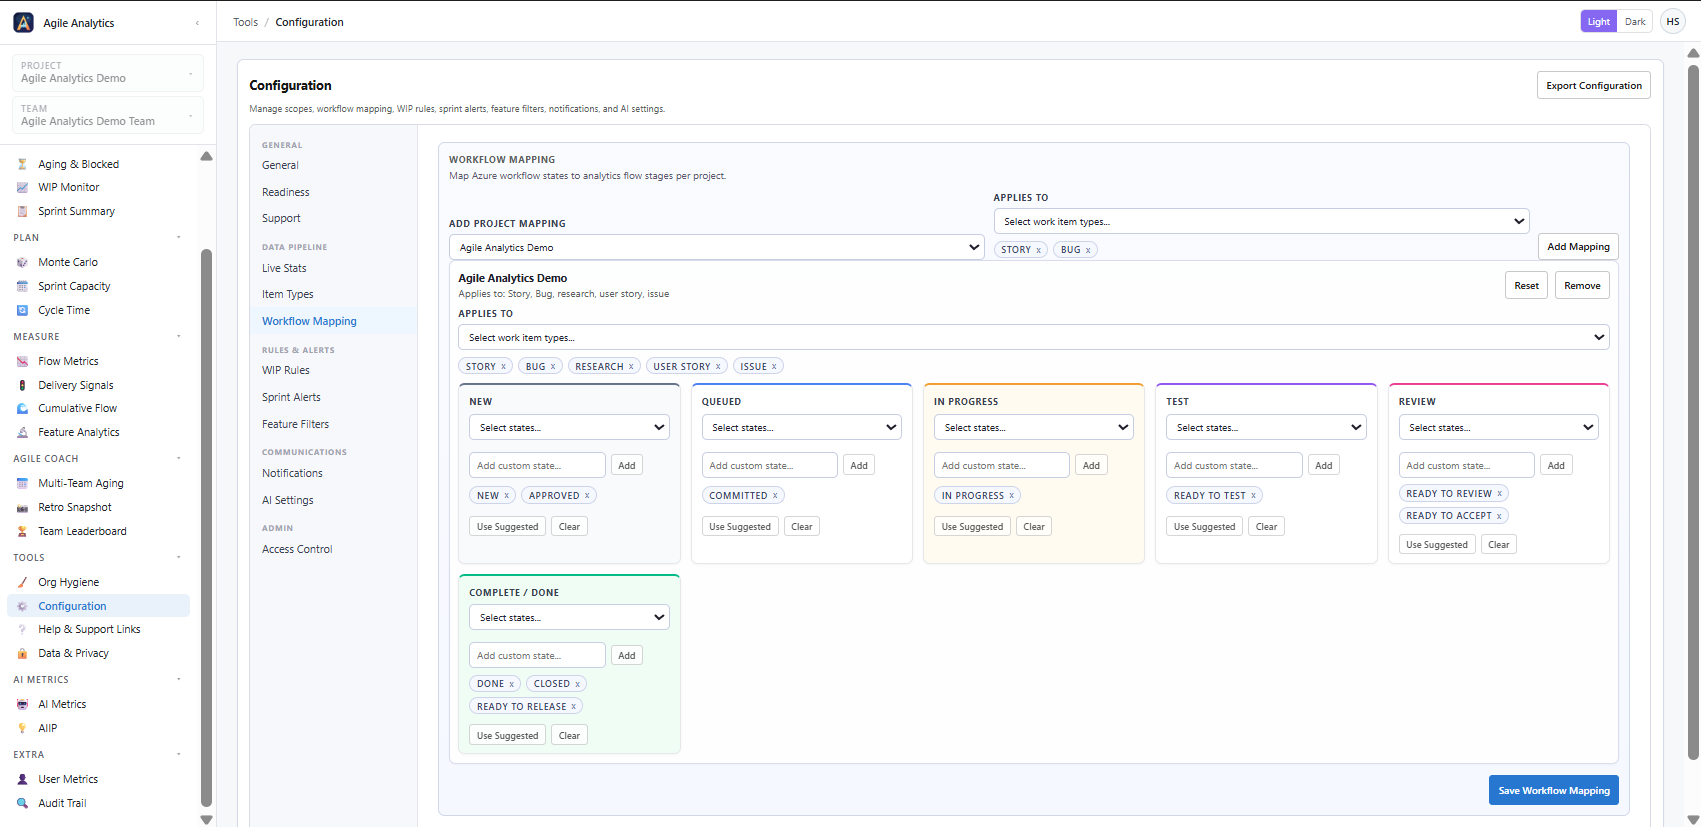Remove the ISSUE work item chip
The image size is (1701, 827).
[774, 367]
